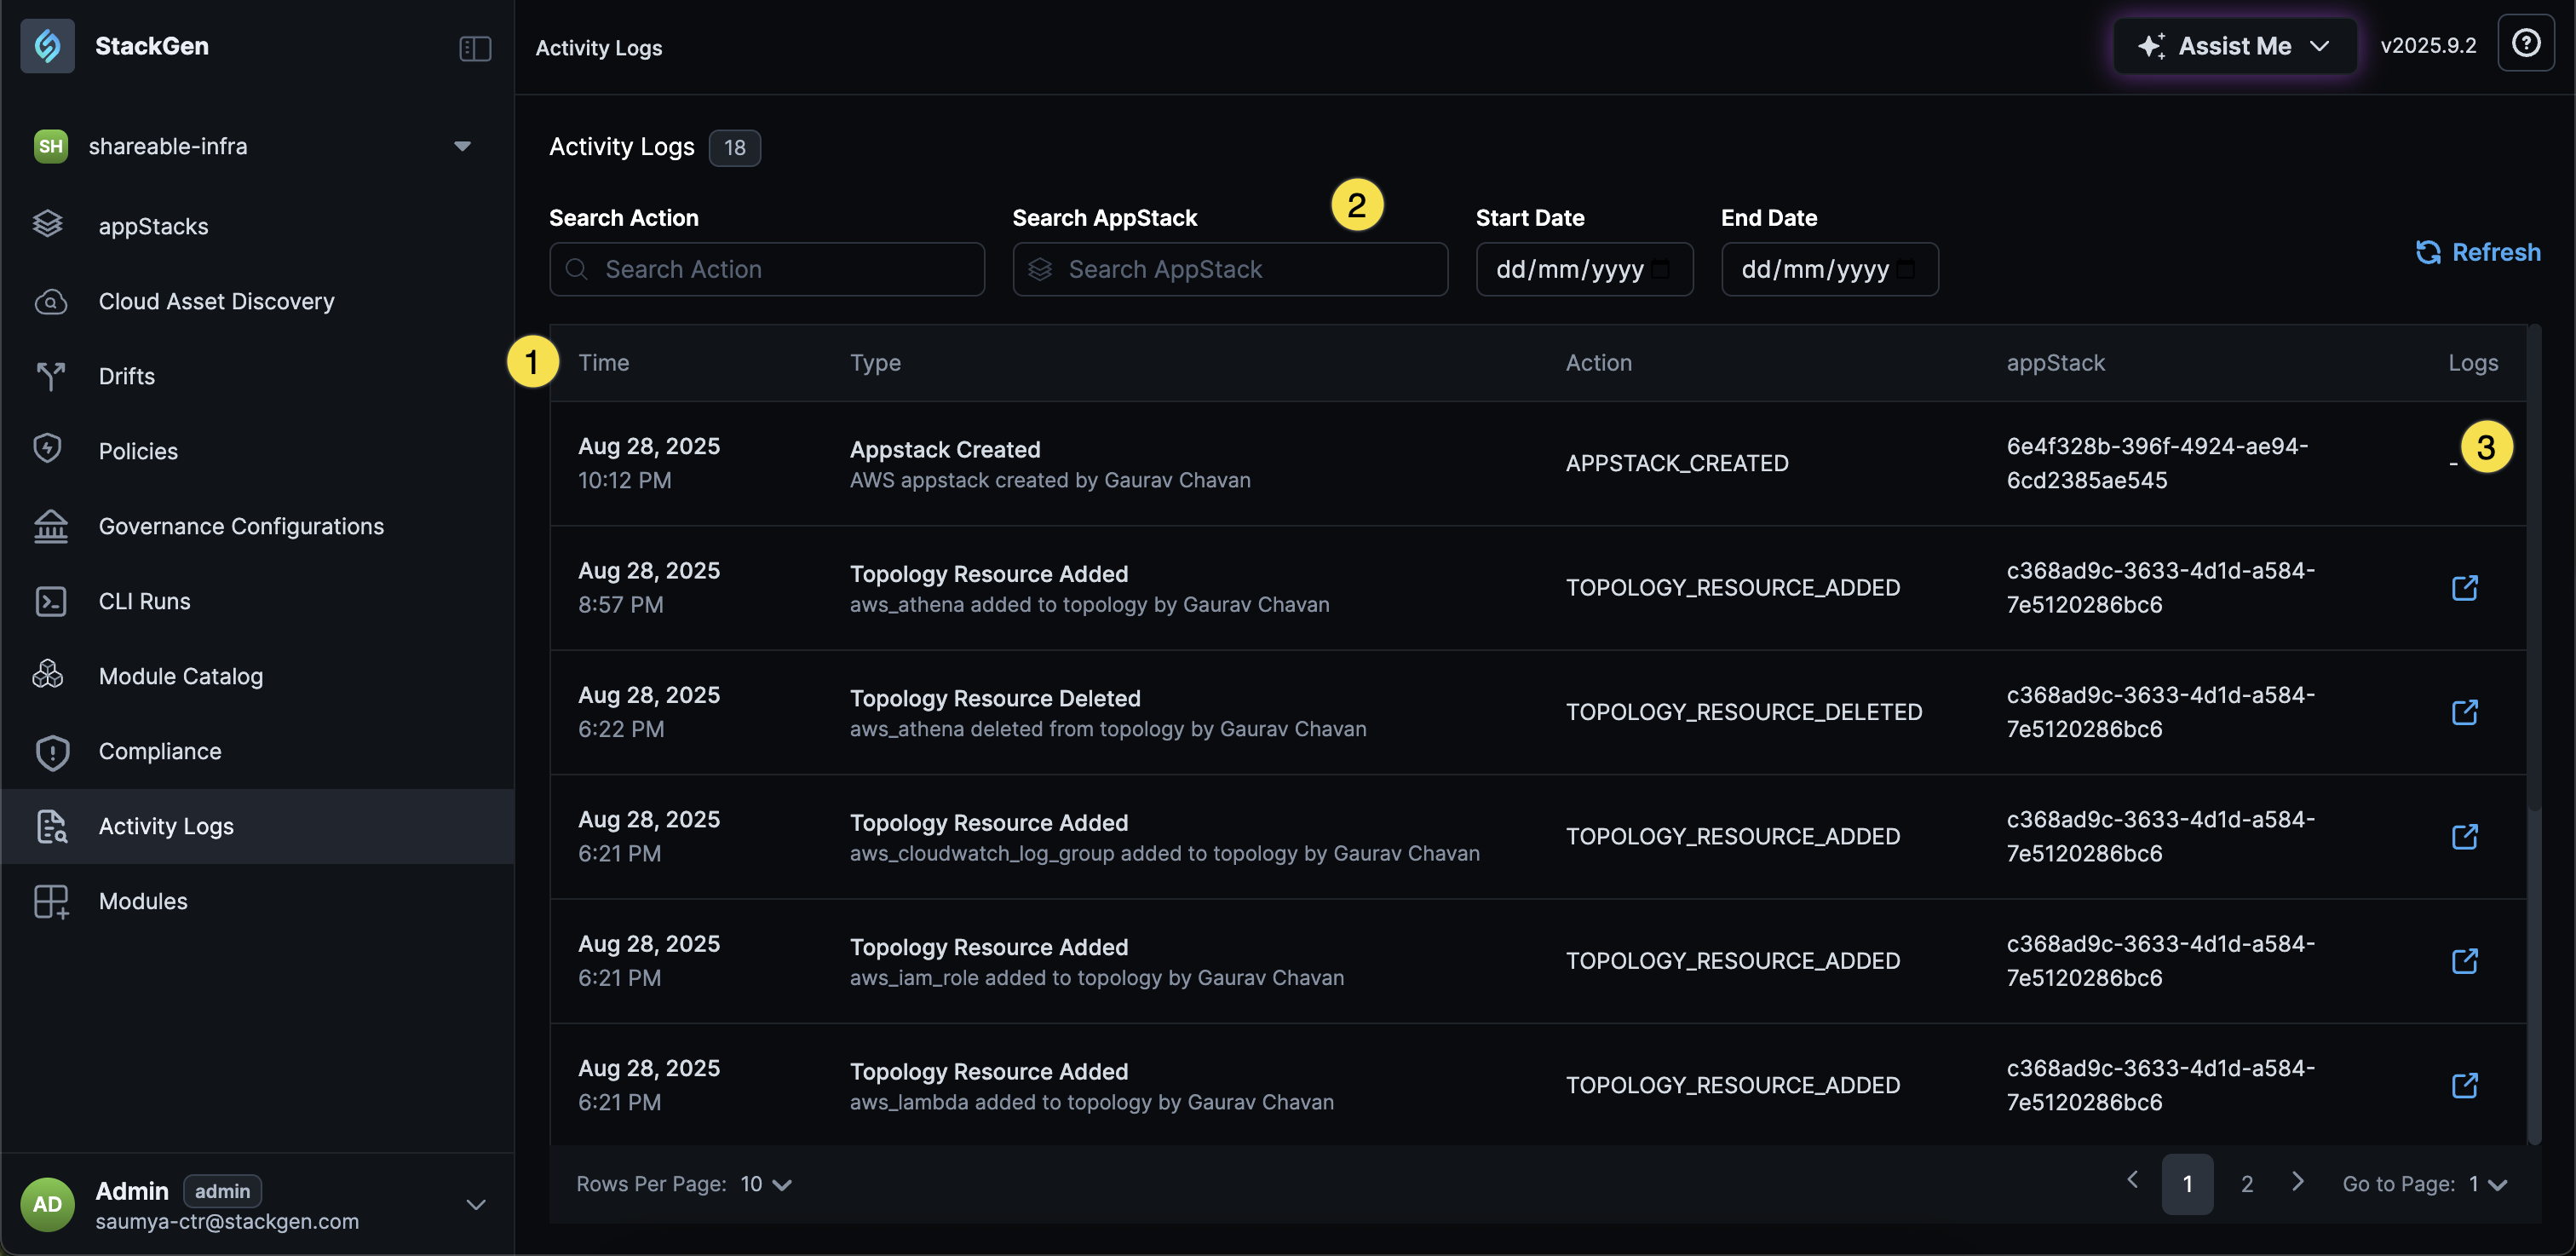Viewport: 2576px width, 1256px height.
Task: Click the Search AppStack field
Action: click(1230, 269)
